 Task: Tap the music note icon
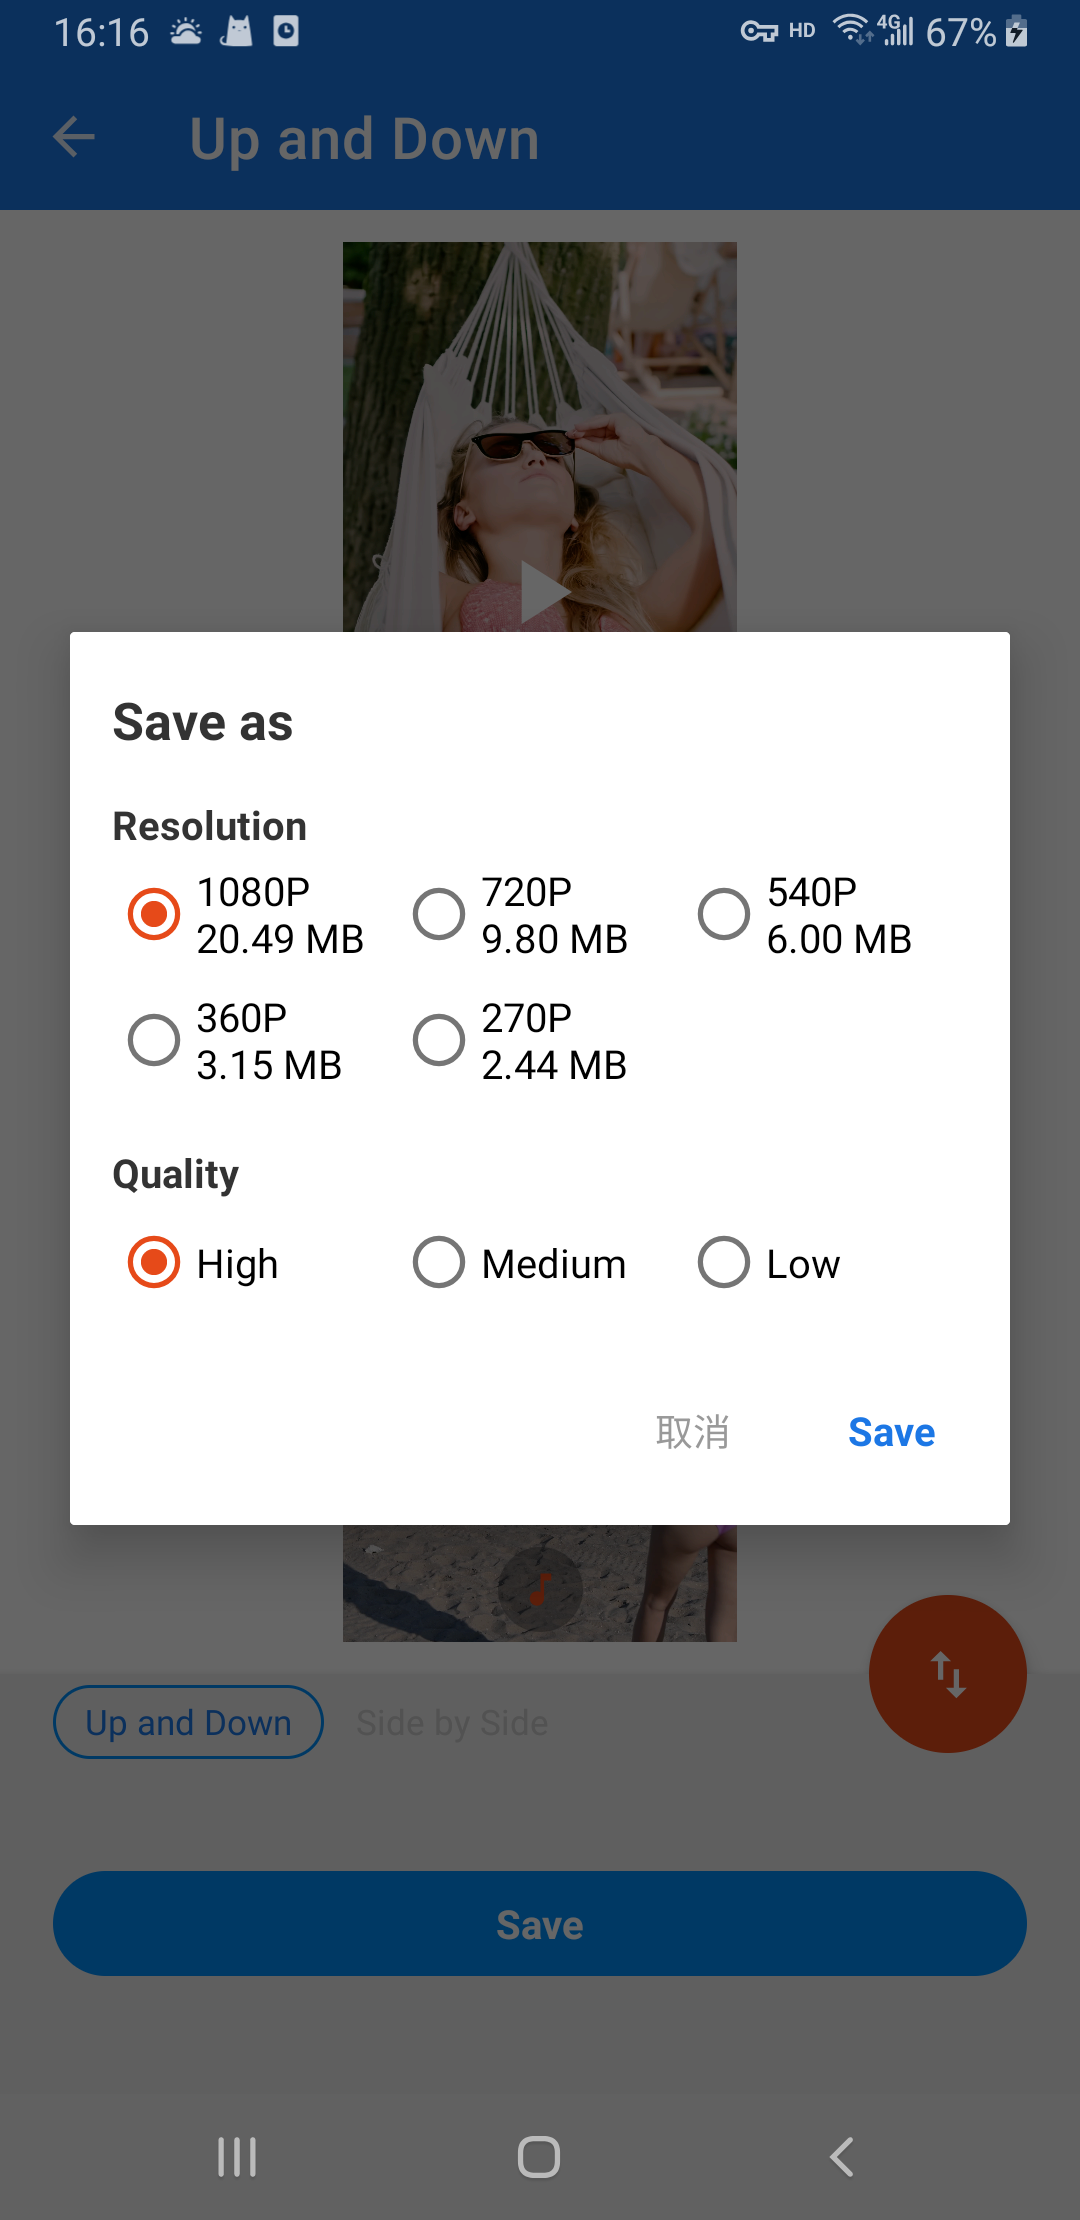click(x=540, y=1588)
